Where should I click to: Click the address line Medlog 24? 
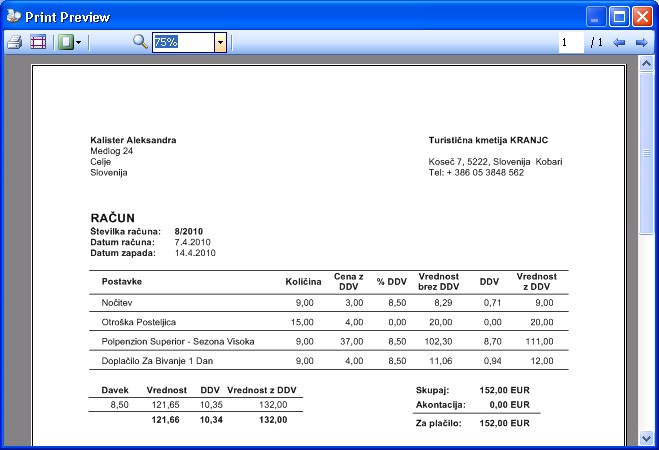111,151
